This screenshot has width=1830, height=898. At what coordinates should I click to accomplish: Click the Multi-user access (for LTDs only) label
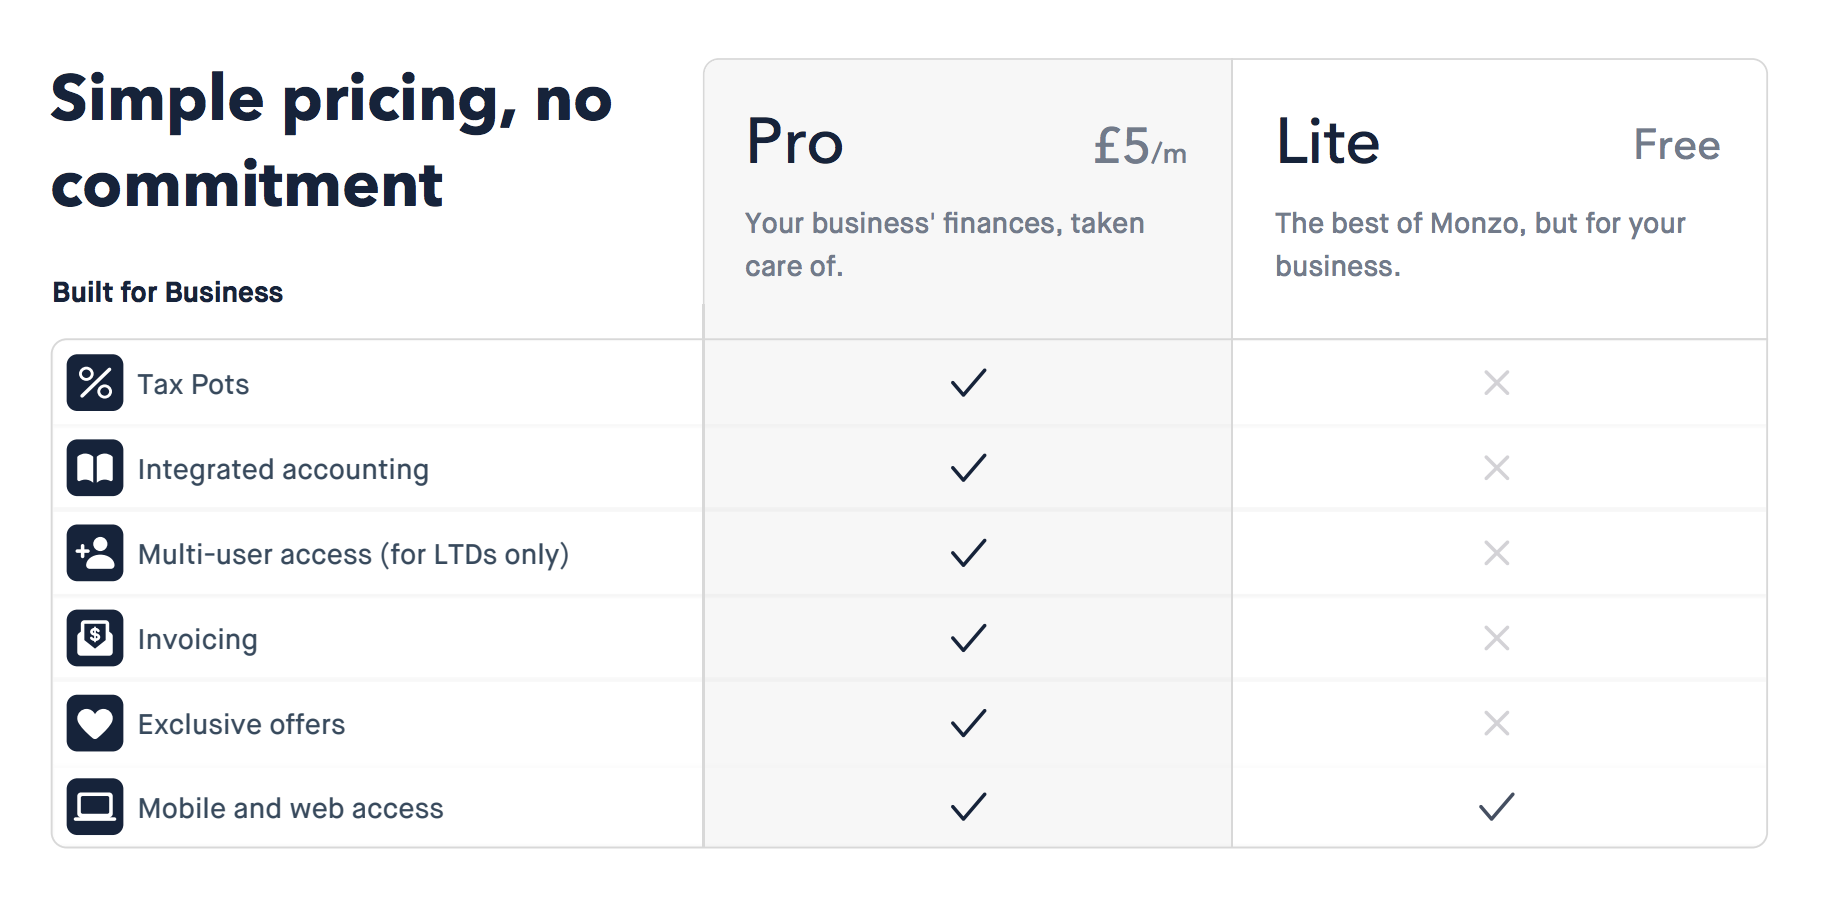pyautogui.click(x=353, y=554)
